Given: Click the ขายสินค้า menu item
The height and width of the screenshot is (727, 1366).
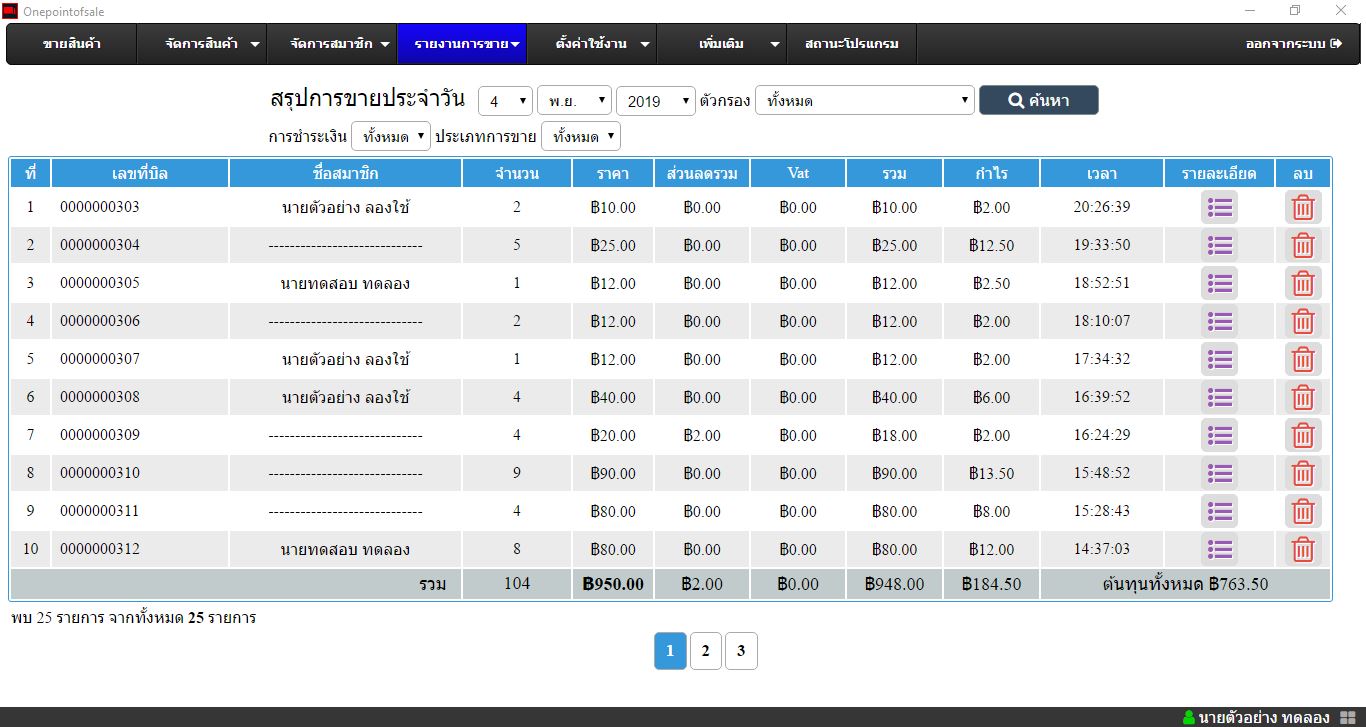Looking at the screenshot, I should [72, 44].
